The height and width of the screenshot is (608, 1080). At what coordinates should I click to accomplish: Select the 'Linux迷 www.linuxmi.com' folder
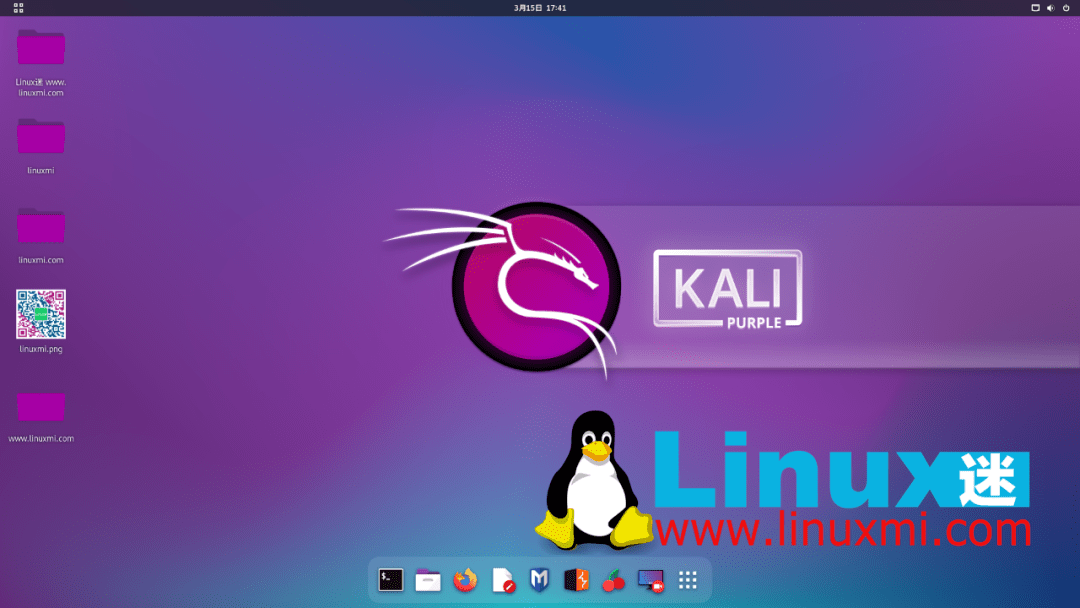pyautogui.click(x=41, y=47)
